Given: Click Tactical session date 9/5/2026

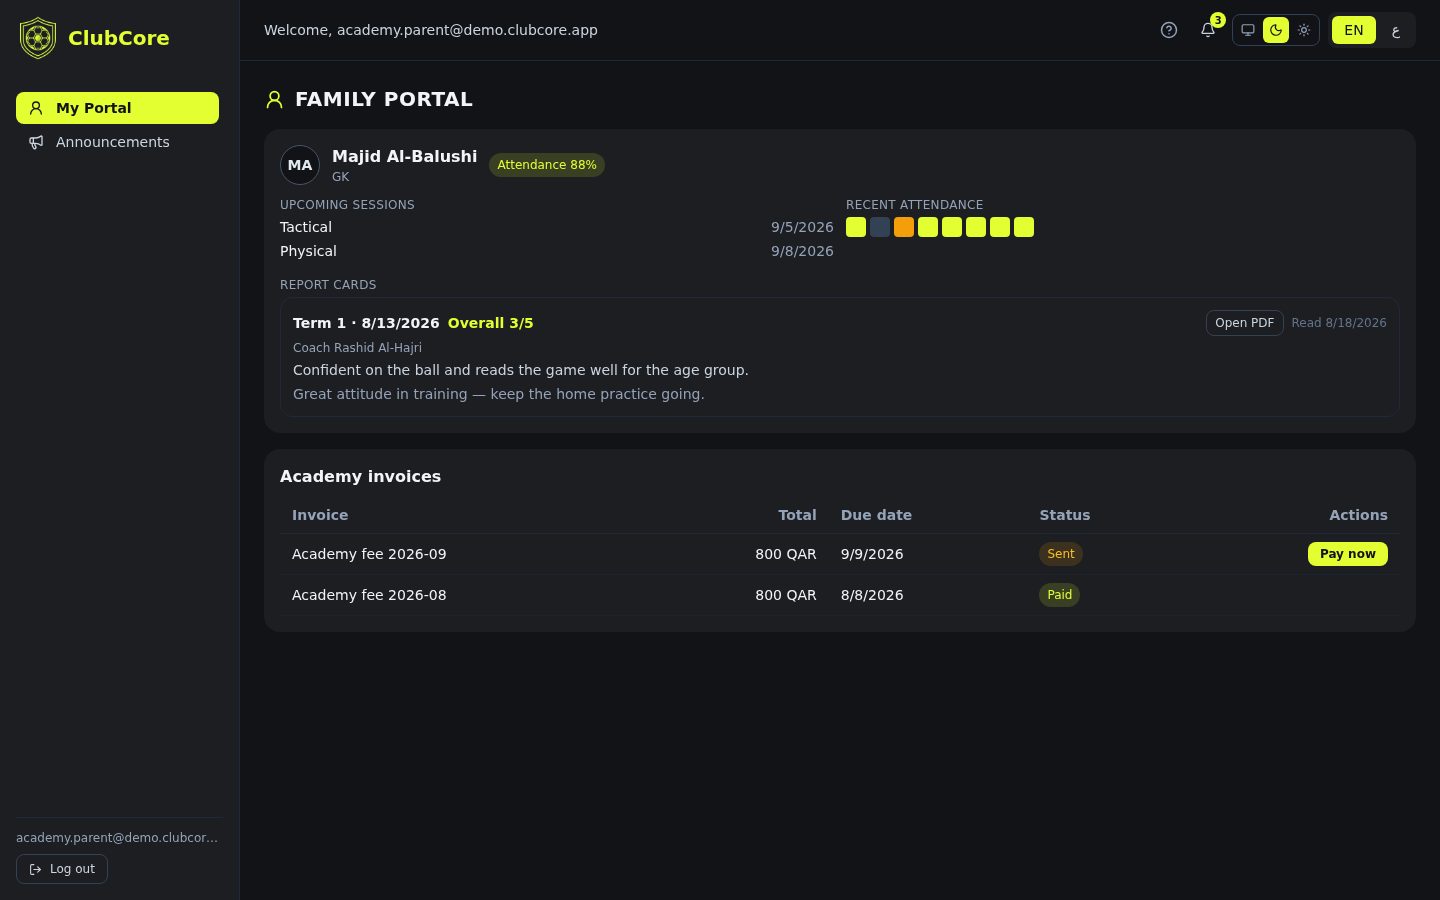Looking at the screenshot, I should click(x=802, y=227).
